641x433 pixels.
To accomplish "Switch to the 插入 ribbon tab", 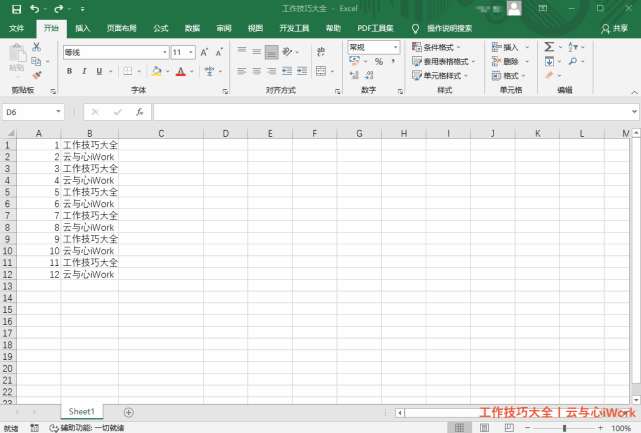I will 83,28.
